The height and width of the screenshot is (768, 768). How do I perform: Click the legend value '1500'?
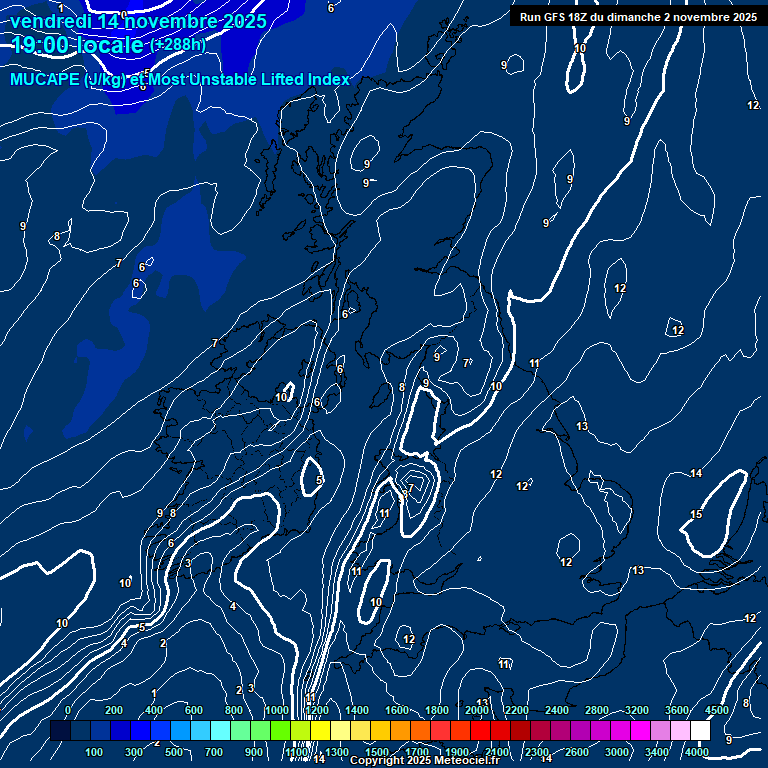click(377, 752)
